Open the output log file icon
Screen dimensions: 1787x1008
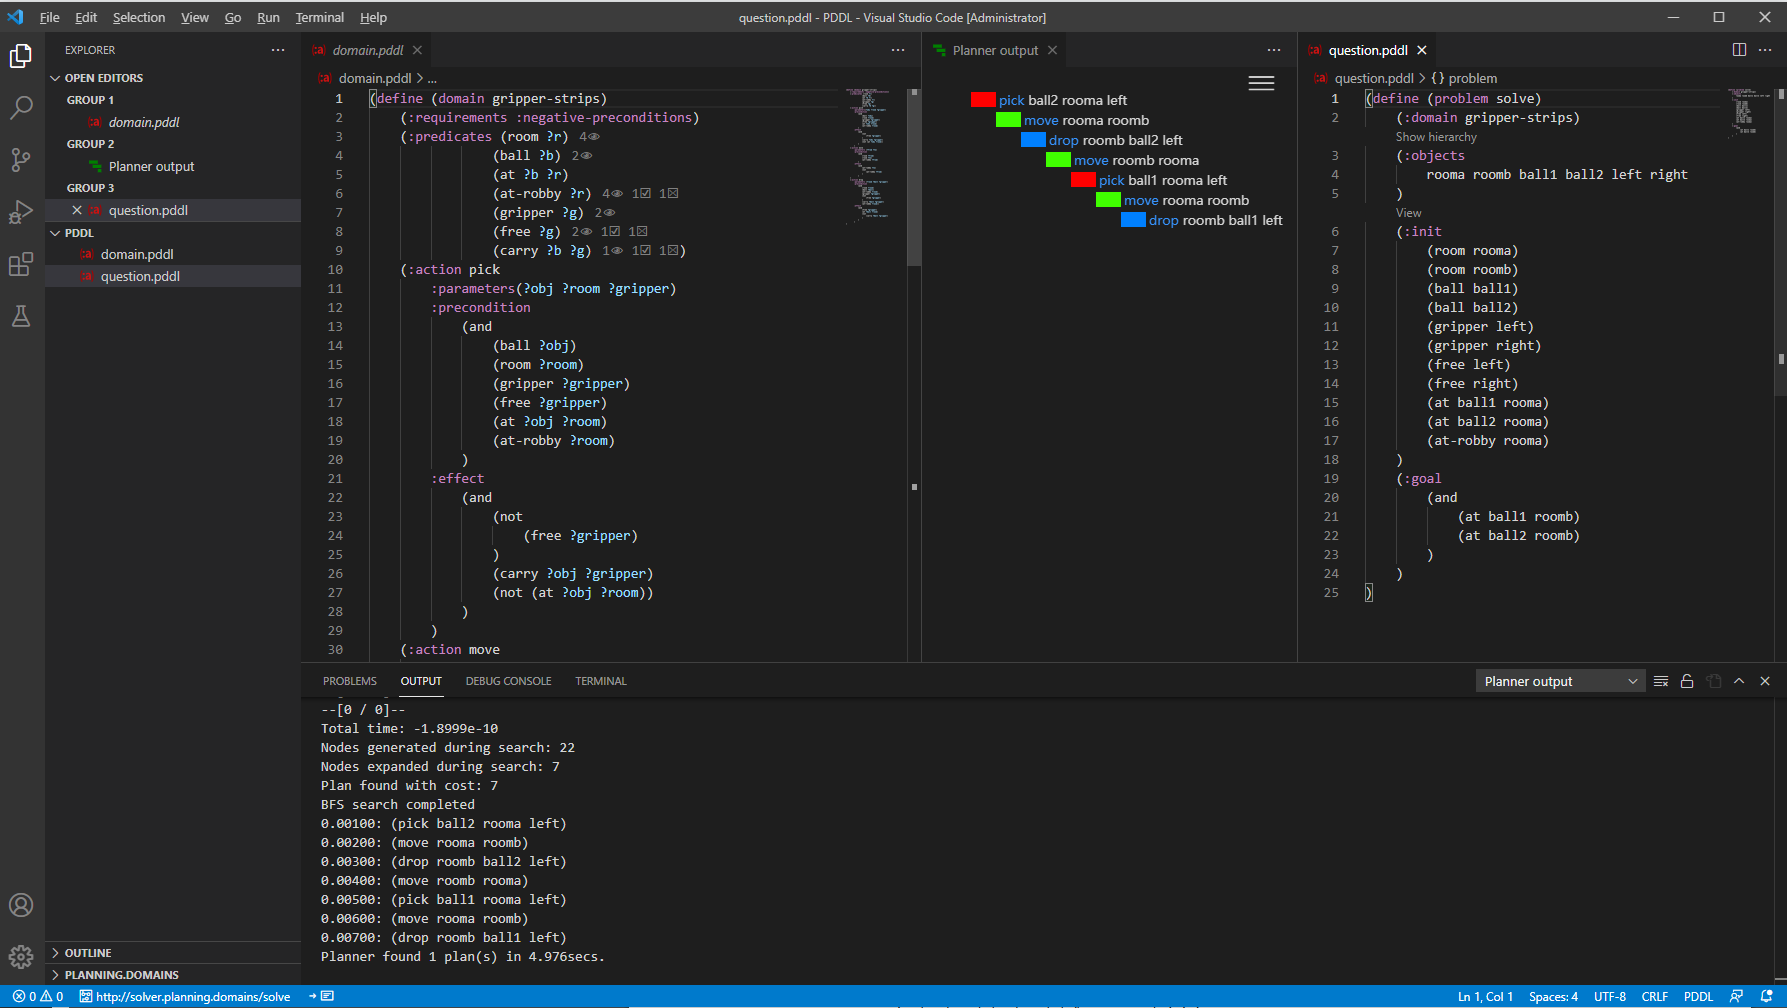pyautogui.click(x=1714, y=681)
